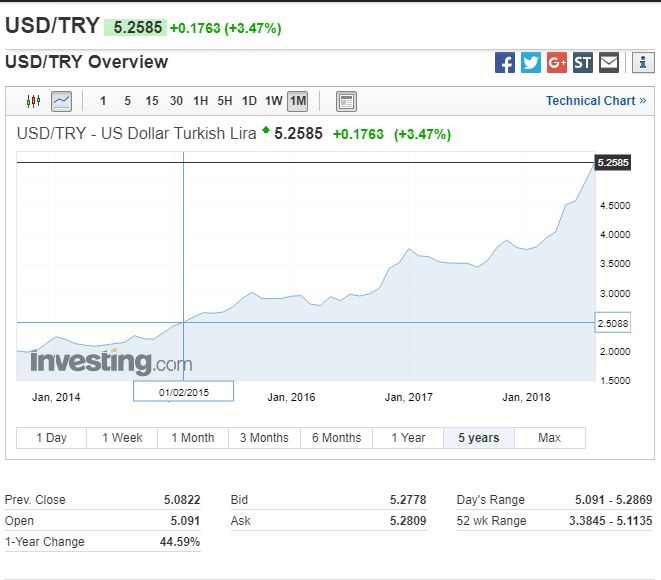The width and height of the screenshot is (661, 580).
Task: Email this page via envelope icon
Action: pyautogui.click(x=609, y=63)
